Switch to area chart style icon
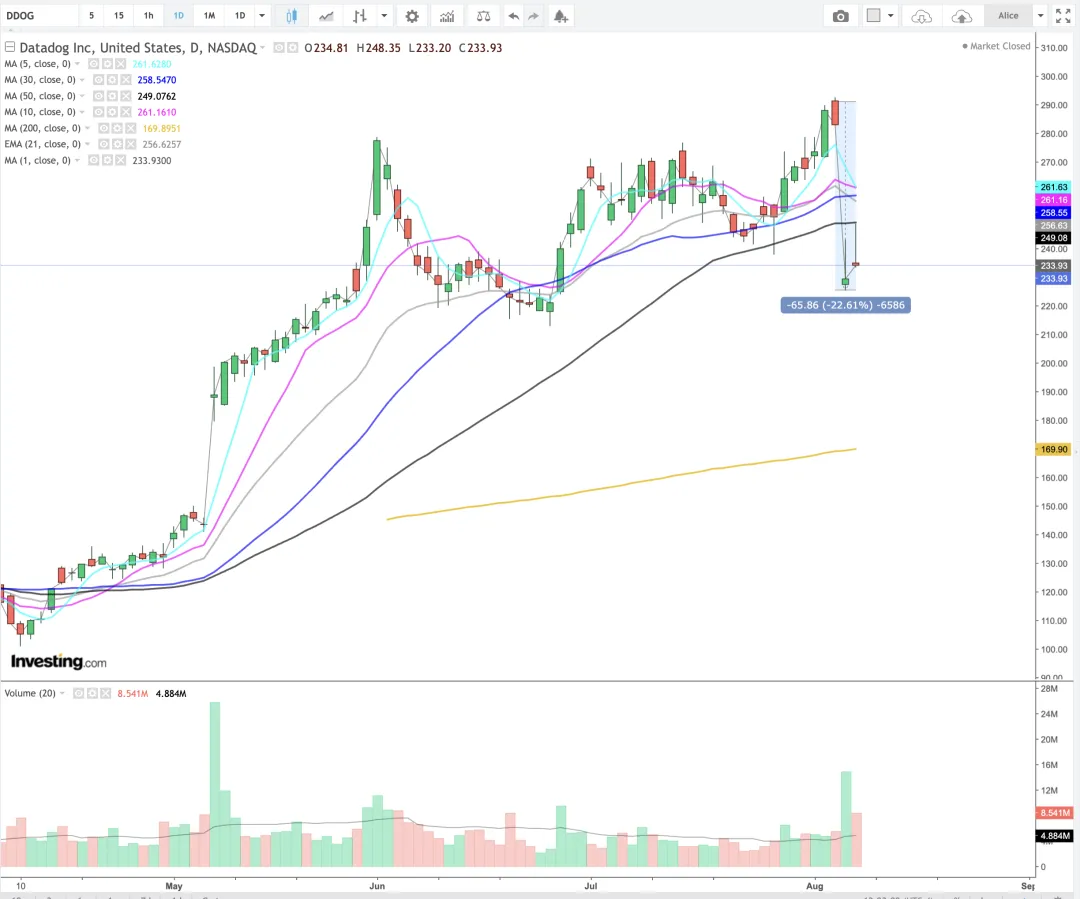The image size is (1080, 899). click(x=326, y=16)
